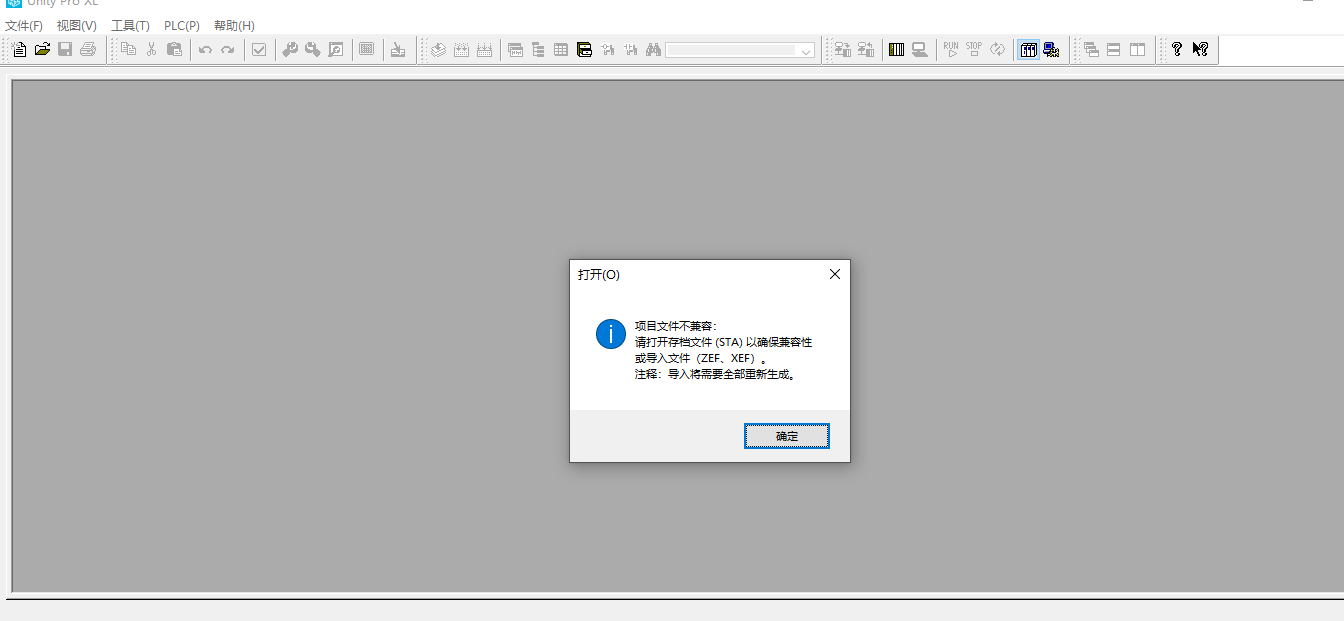Close the 打开(O) dialog with X
The height and width of the screenshot is (621, 1344).
(834, 274)
